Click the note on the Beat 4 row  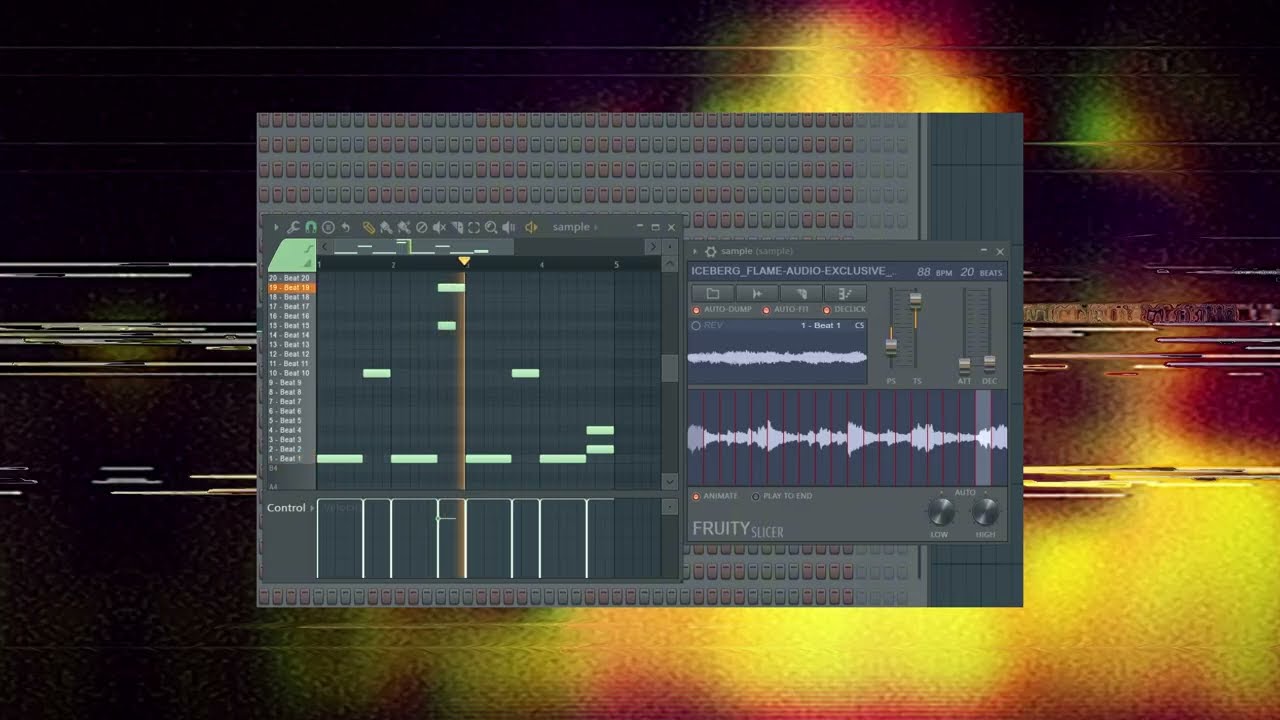[600, 430]
